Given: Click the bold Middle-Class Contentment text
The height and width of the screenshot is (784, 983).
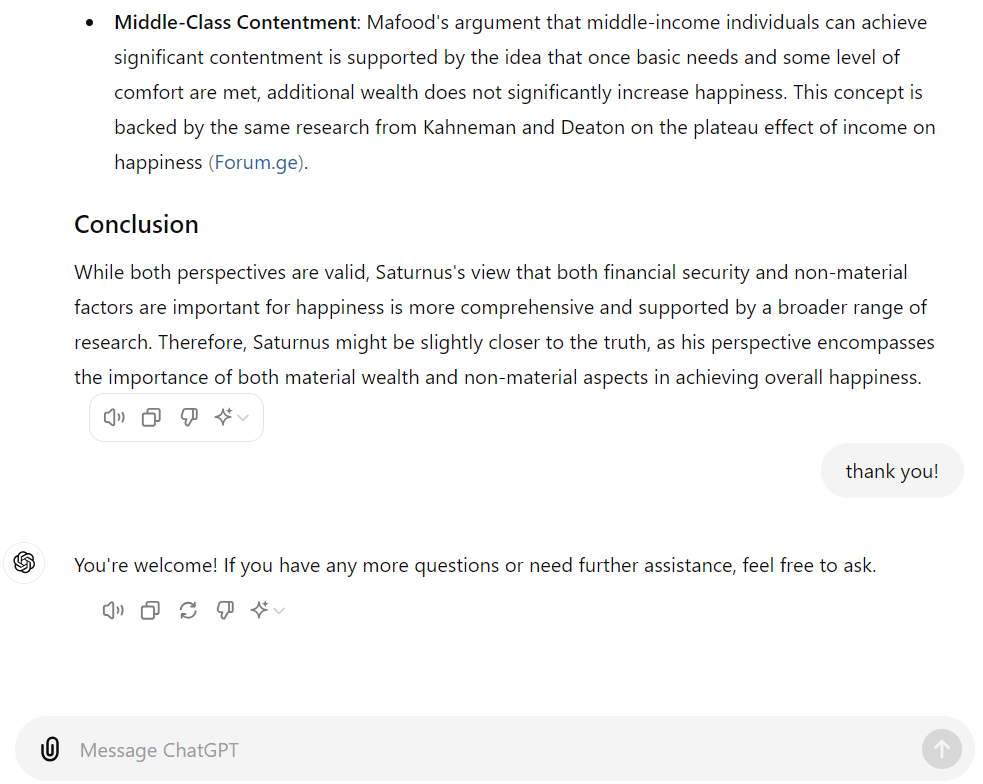Looking at the screenshot, I should (x=236, y=23).
